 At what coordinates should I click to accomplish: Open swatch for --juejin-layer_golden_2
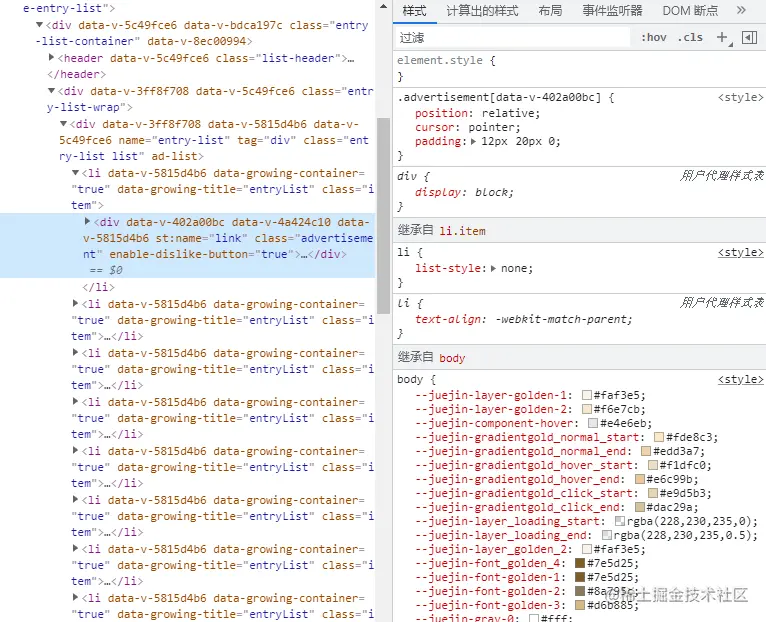tap(587, 549)
